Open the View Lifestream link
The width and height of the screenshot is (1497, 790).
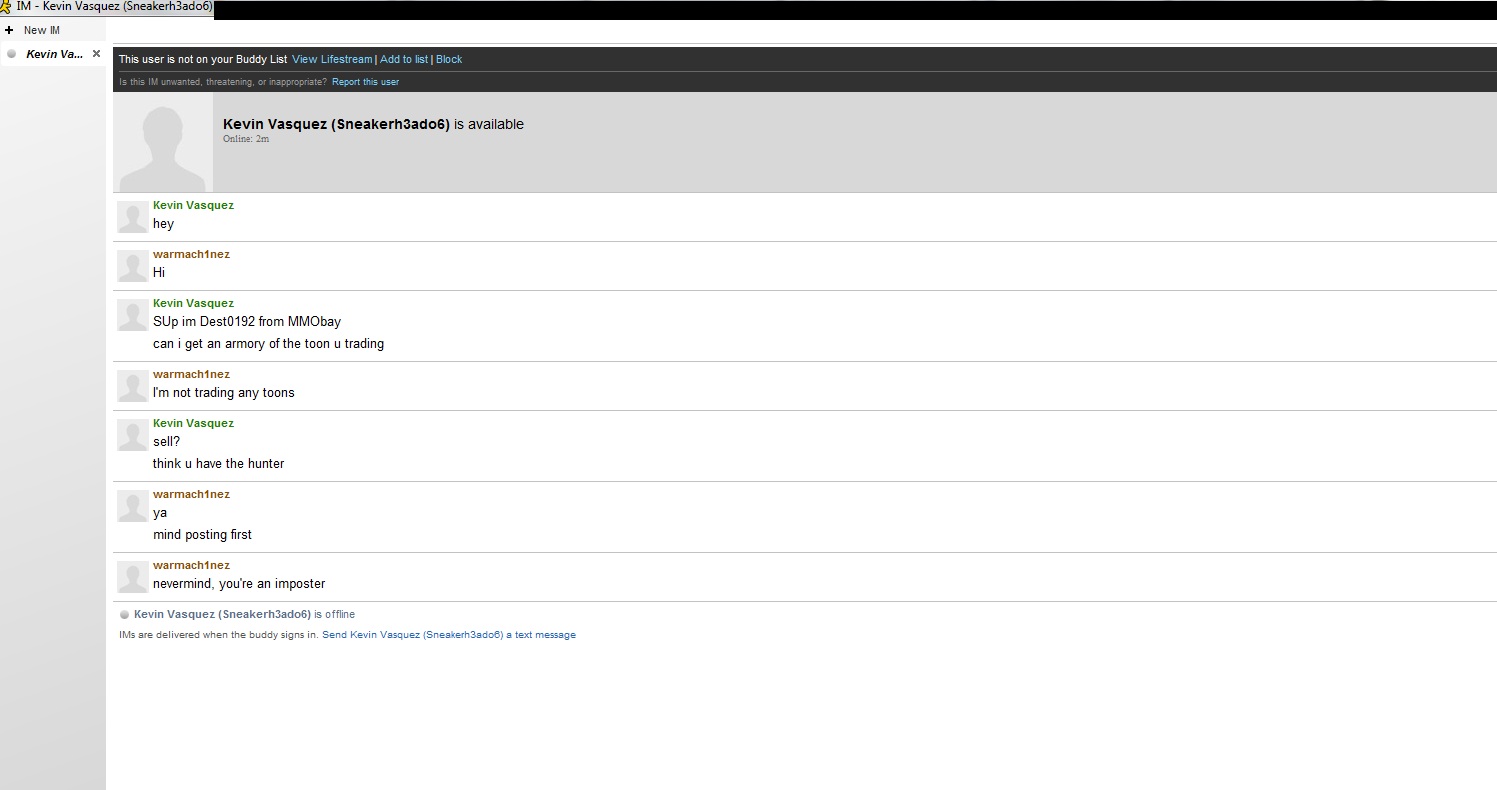(332, 59)
